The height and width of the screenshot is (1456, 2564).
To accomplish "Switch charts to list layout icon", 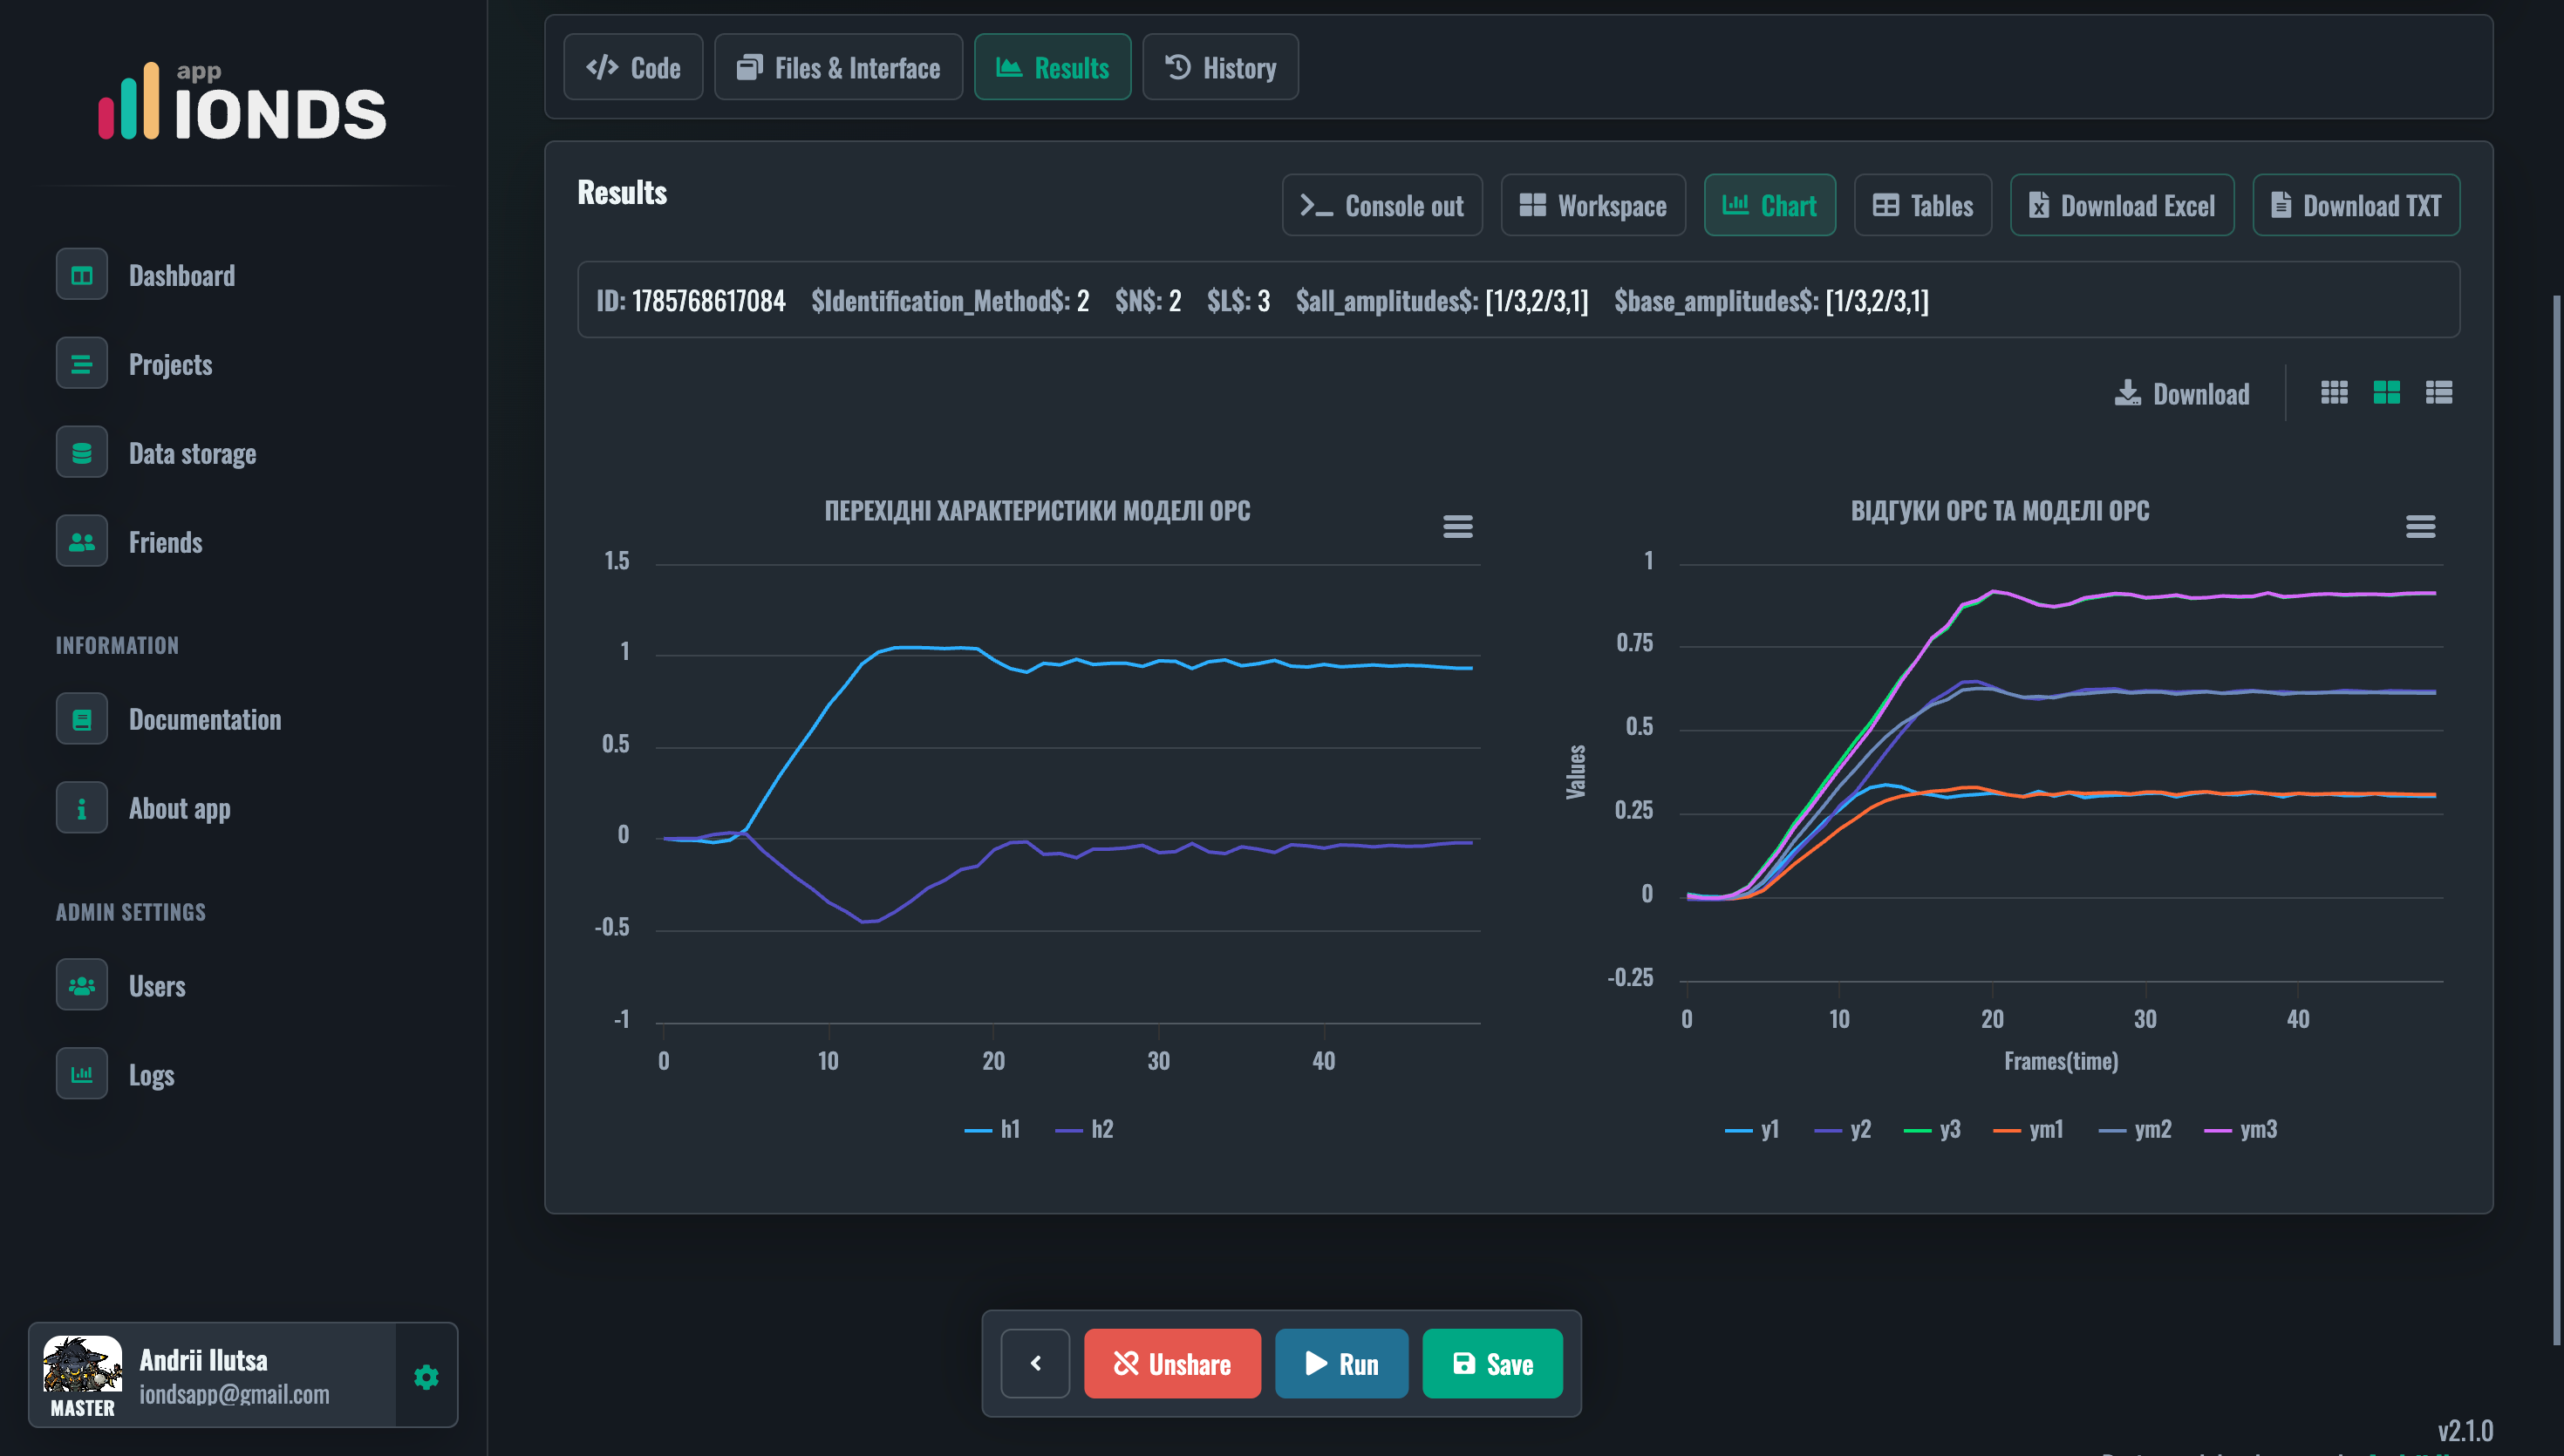I will 2438,393.
